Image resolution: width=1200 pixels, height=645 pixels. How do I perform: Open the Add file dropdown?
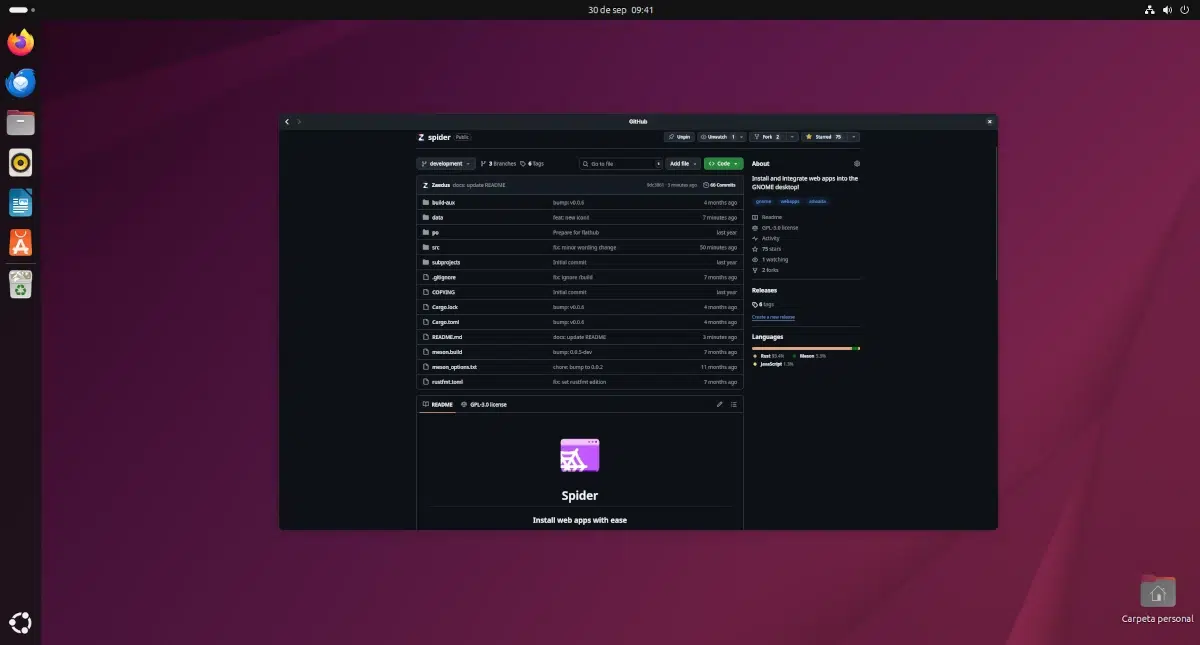coord(682,163)
